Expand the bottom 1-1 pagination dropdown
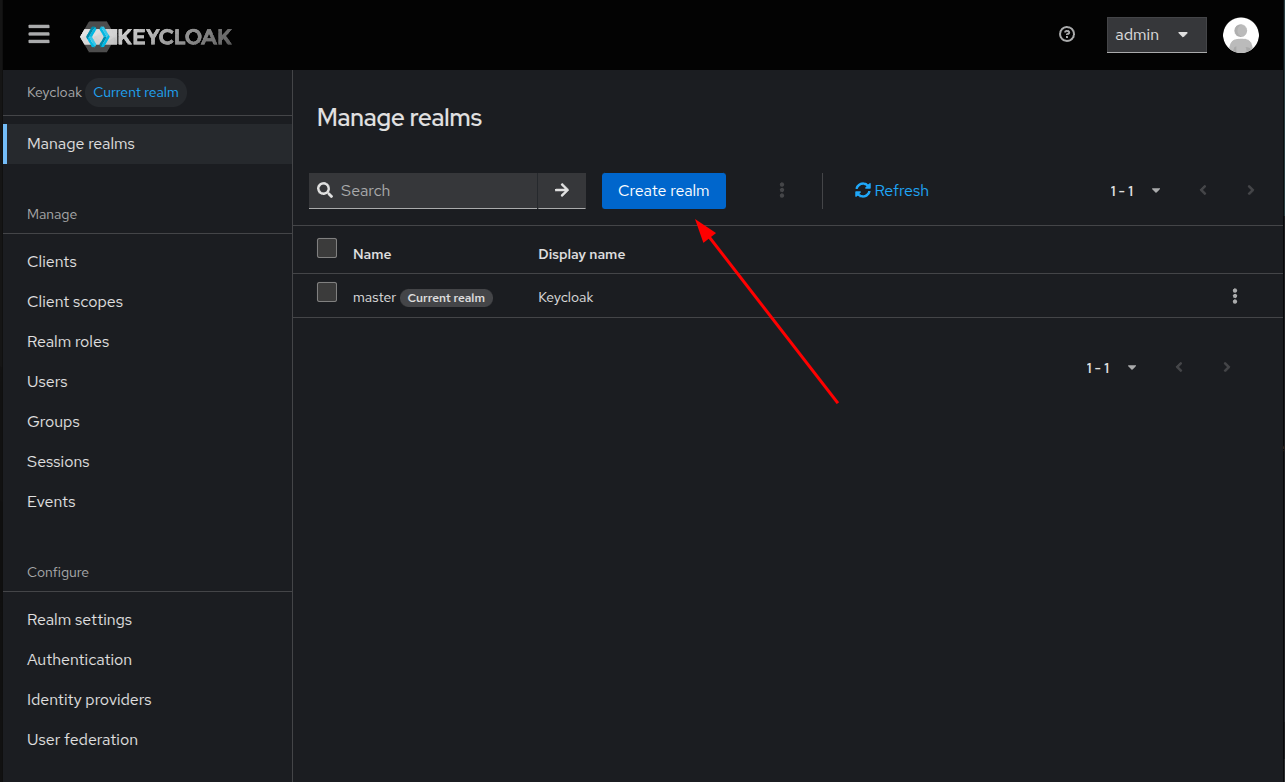This screenshot has height=782, width=1285. point(1112,368)
